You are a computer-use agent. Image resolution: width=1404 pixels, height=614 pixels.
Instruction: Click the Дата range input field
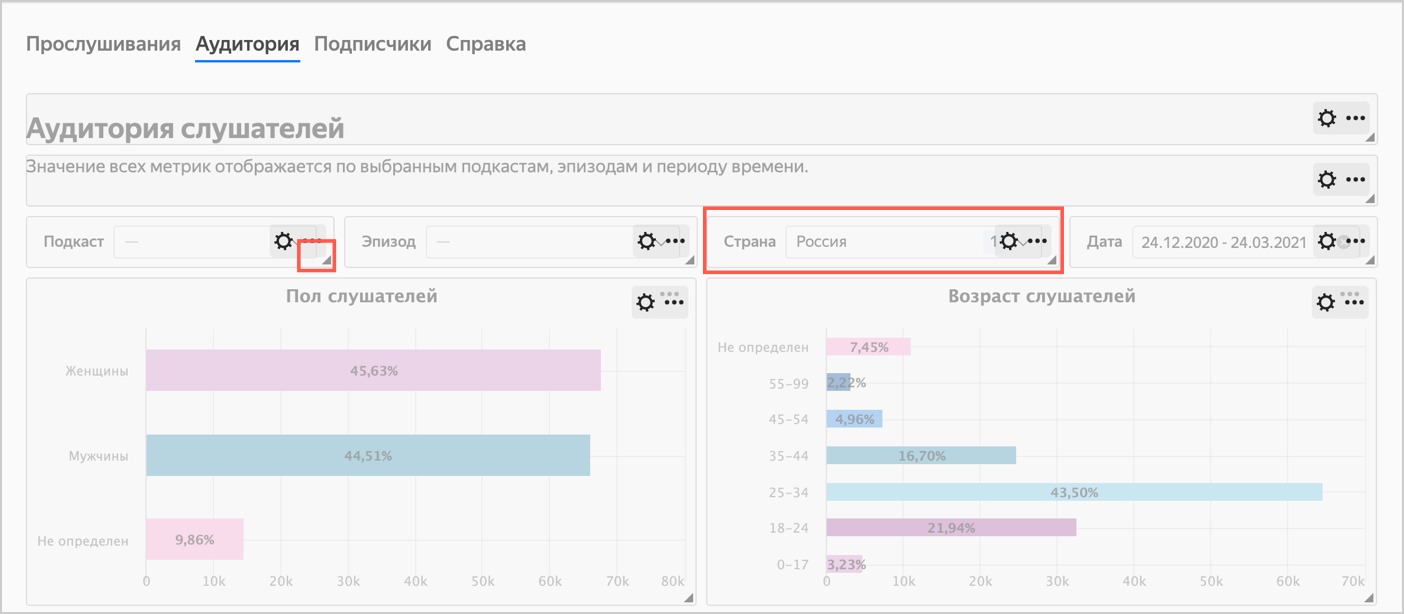pos(1220,242)
